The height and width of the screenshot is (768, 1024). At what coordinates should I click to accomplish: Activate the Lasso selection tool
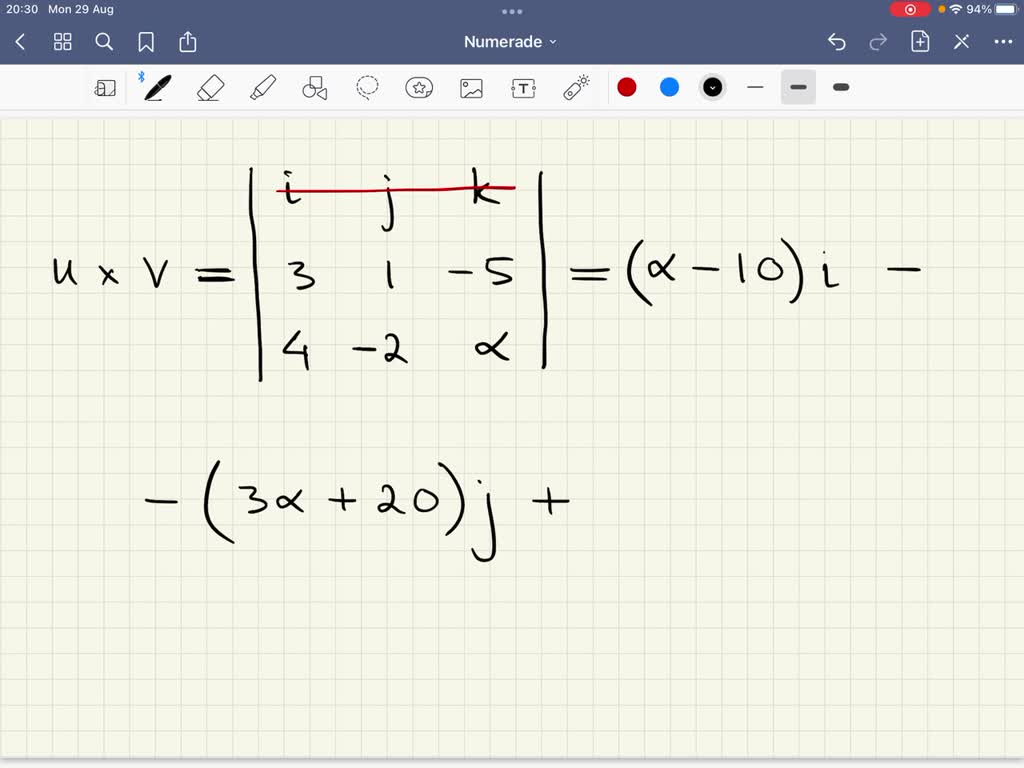coord(367,87)
